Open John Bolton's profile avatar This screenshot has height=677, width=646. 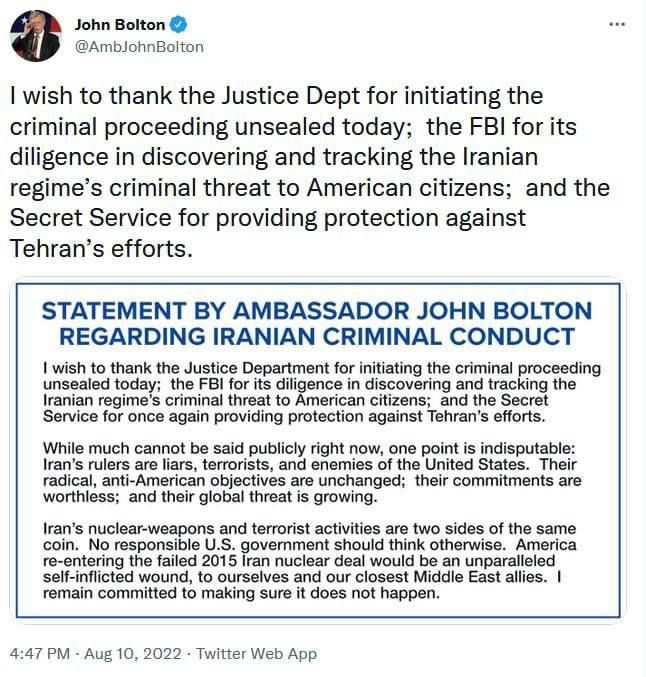click(x=35, y=36)
